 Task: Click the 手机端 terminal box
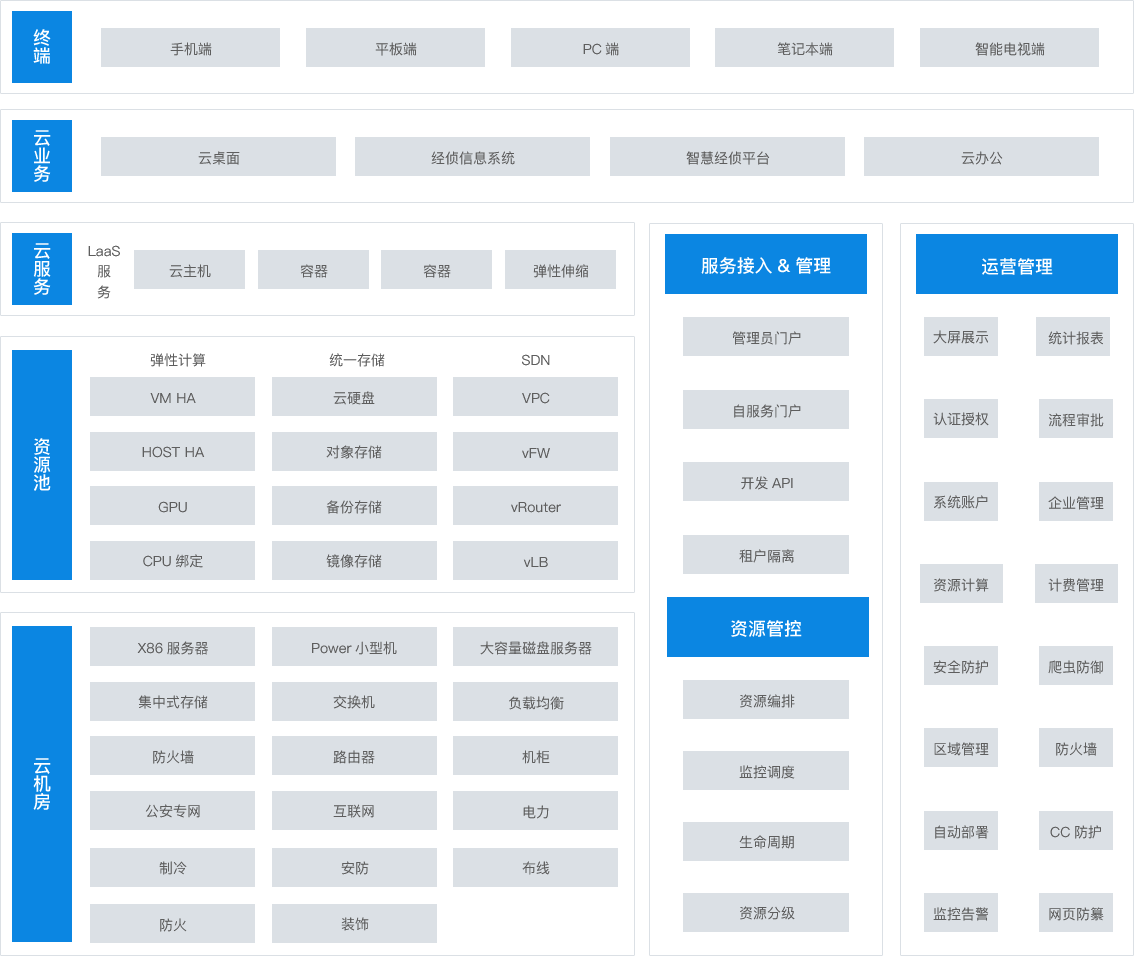(x=190, y=48)
